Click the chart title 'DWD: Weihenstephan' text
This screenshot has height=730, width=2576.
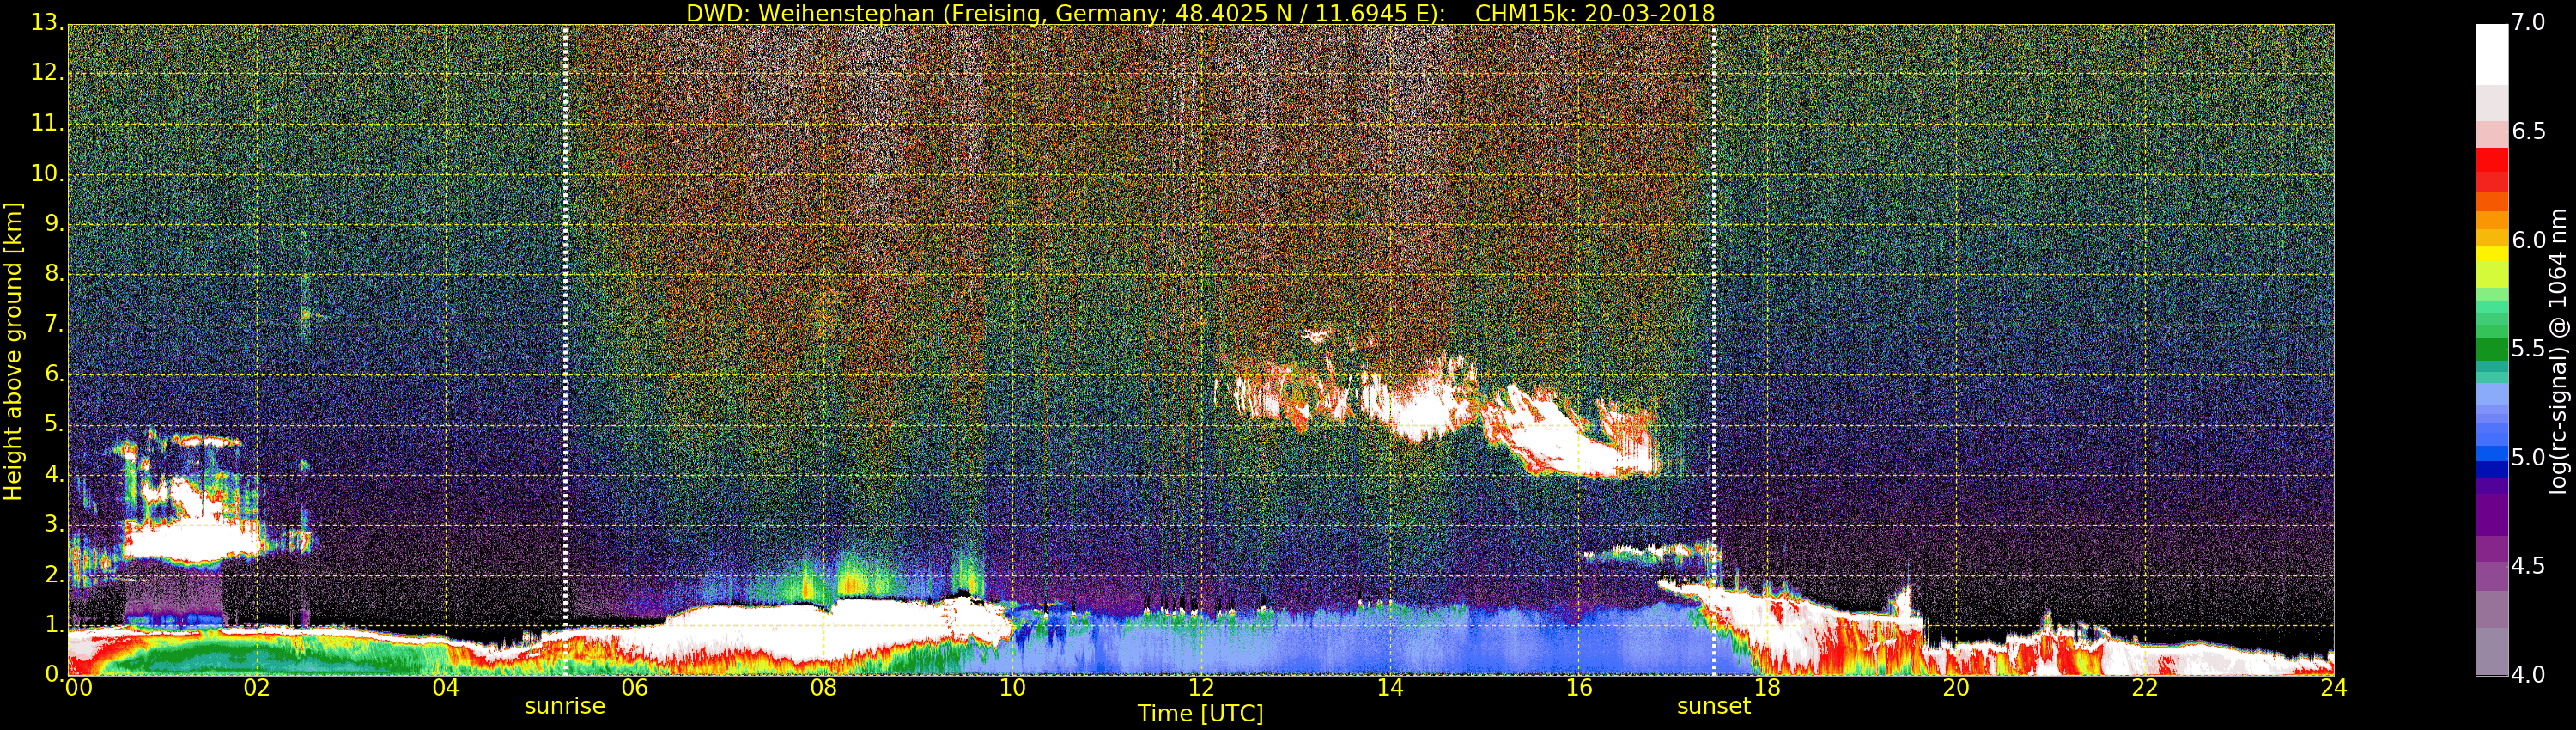coord(811,13)
